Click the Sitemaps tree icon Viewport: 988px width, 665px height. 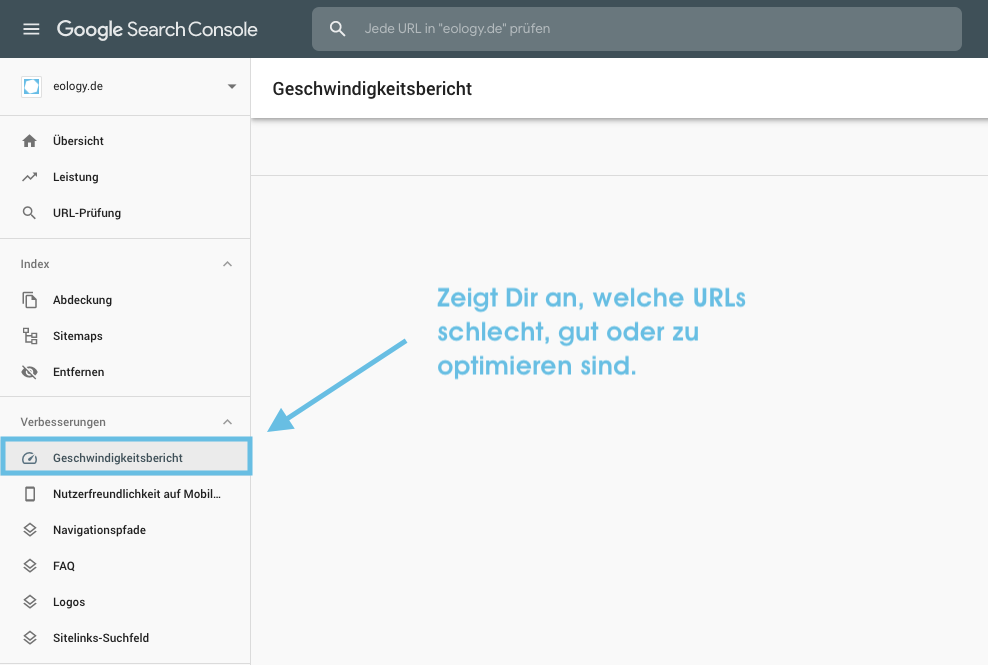pos(30,336)
